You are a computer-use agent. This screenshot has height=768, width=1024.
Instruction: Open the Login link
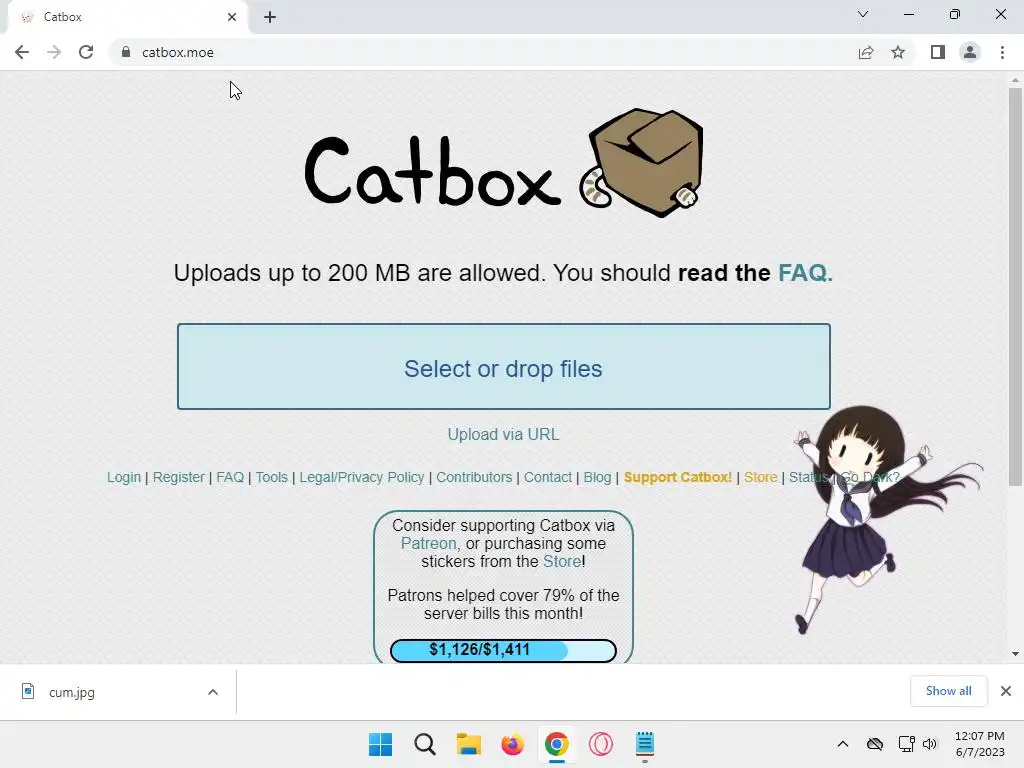click(124, 477)
